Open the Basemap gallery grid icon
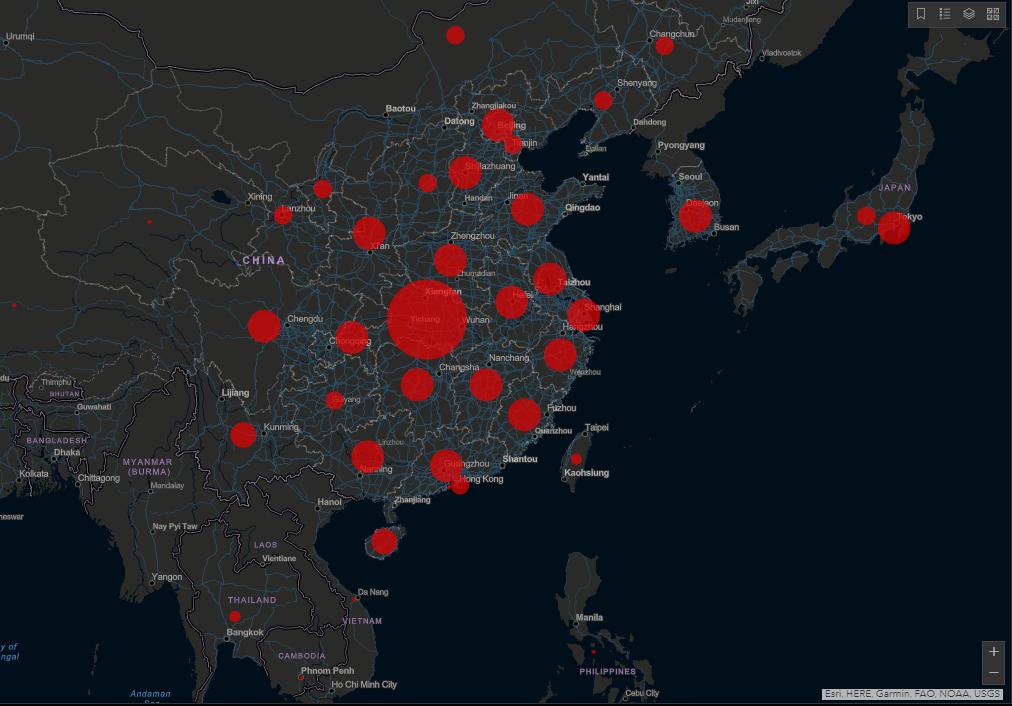Screen dimensions: 1012x706 tap(993, 14)
